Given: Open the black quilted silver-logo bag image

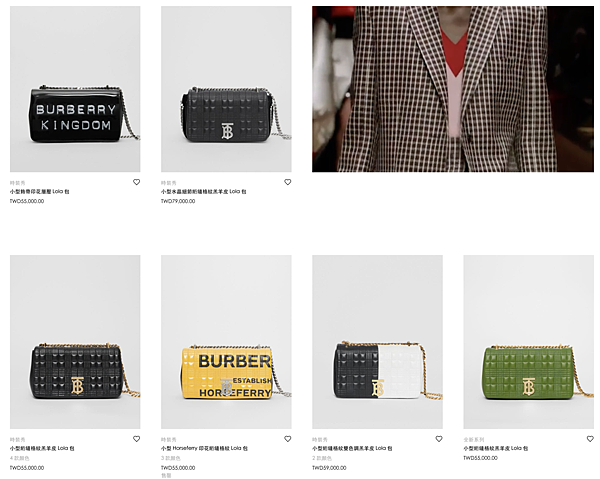Looking at the screenshot, I should click(226, 89).
